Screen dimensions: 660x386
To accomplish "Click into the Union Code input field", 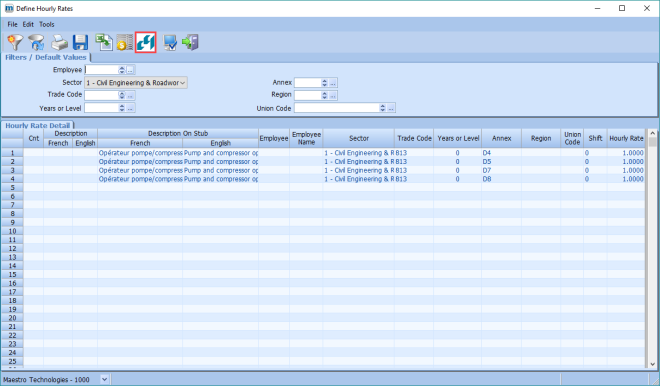I will 337,108.
